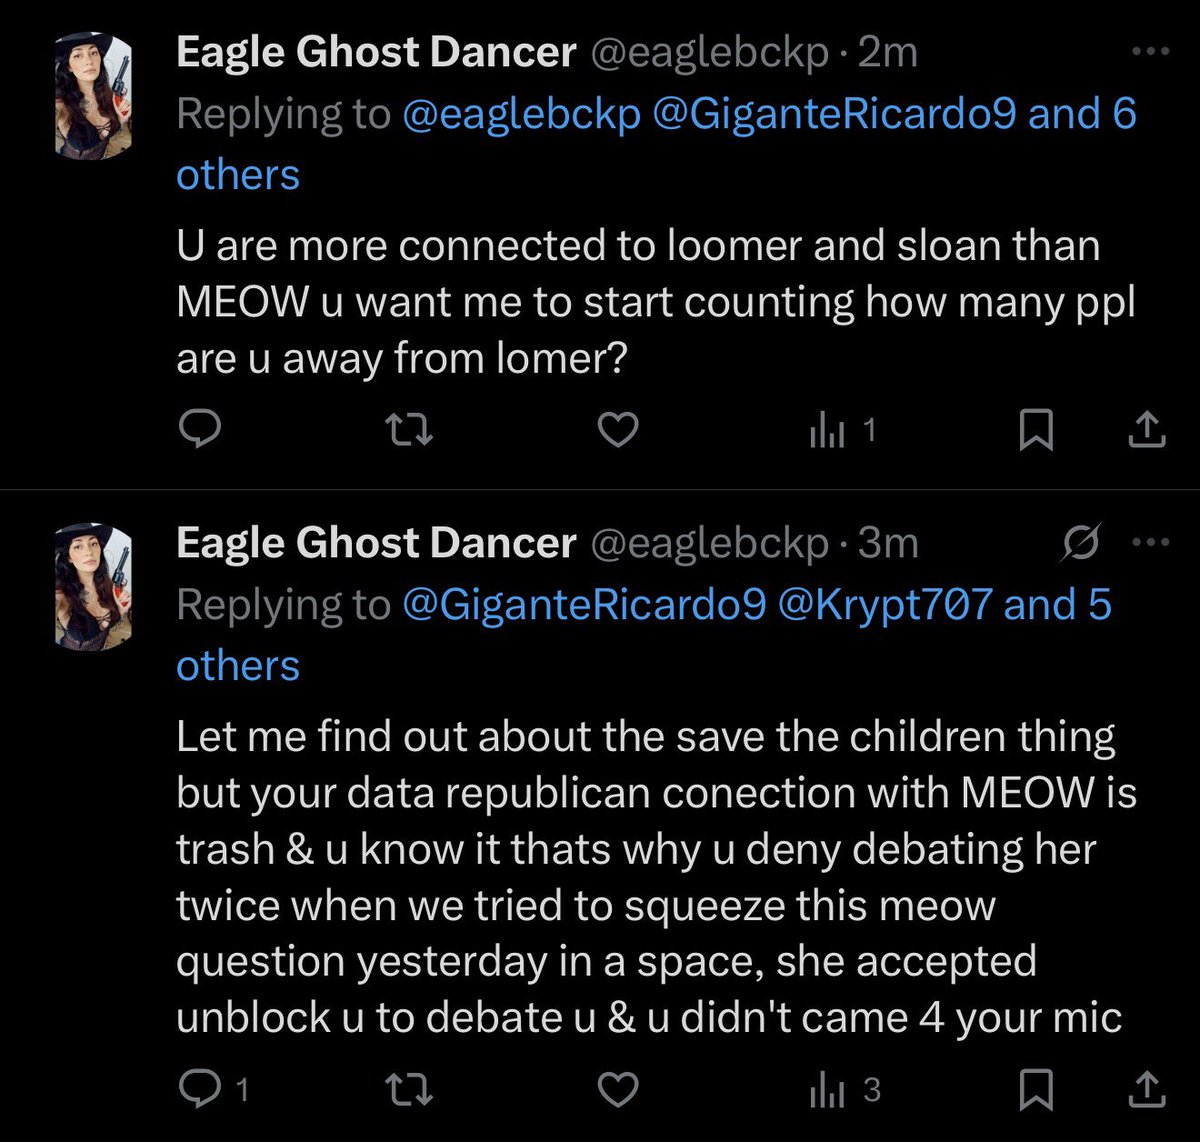1200x1142 pixels.
Task: Open more options for the 2m tweet
Action: [1149, 52]
